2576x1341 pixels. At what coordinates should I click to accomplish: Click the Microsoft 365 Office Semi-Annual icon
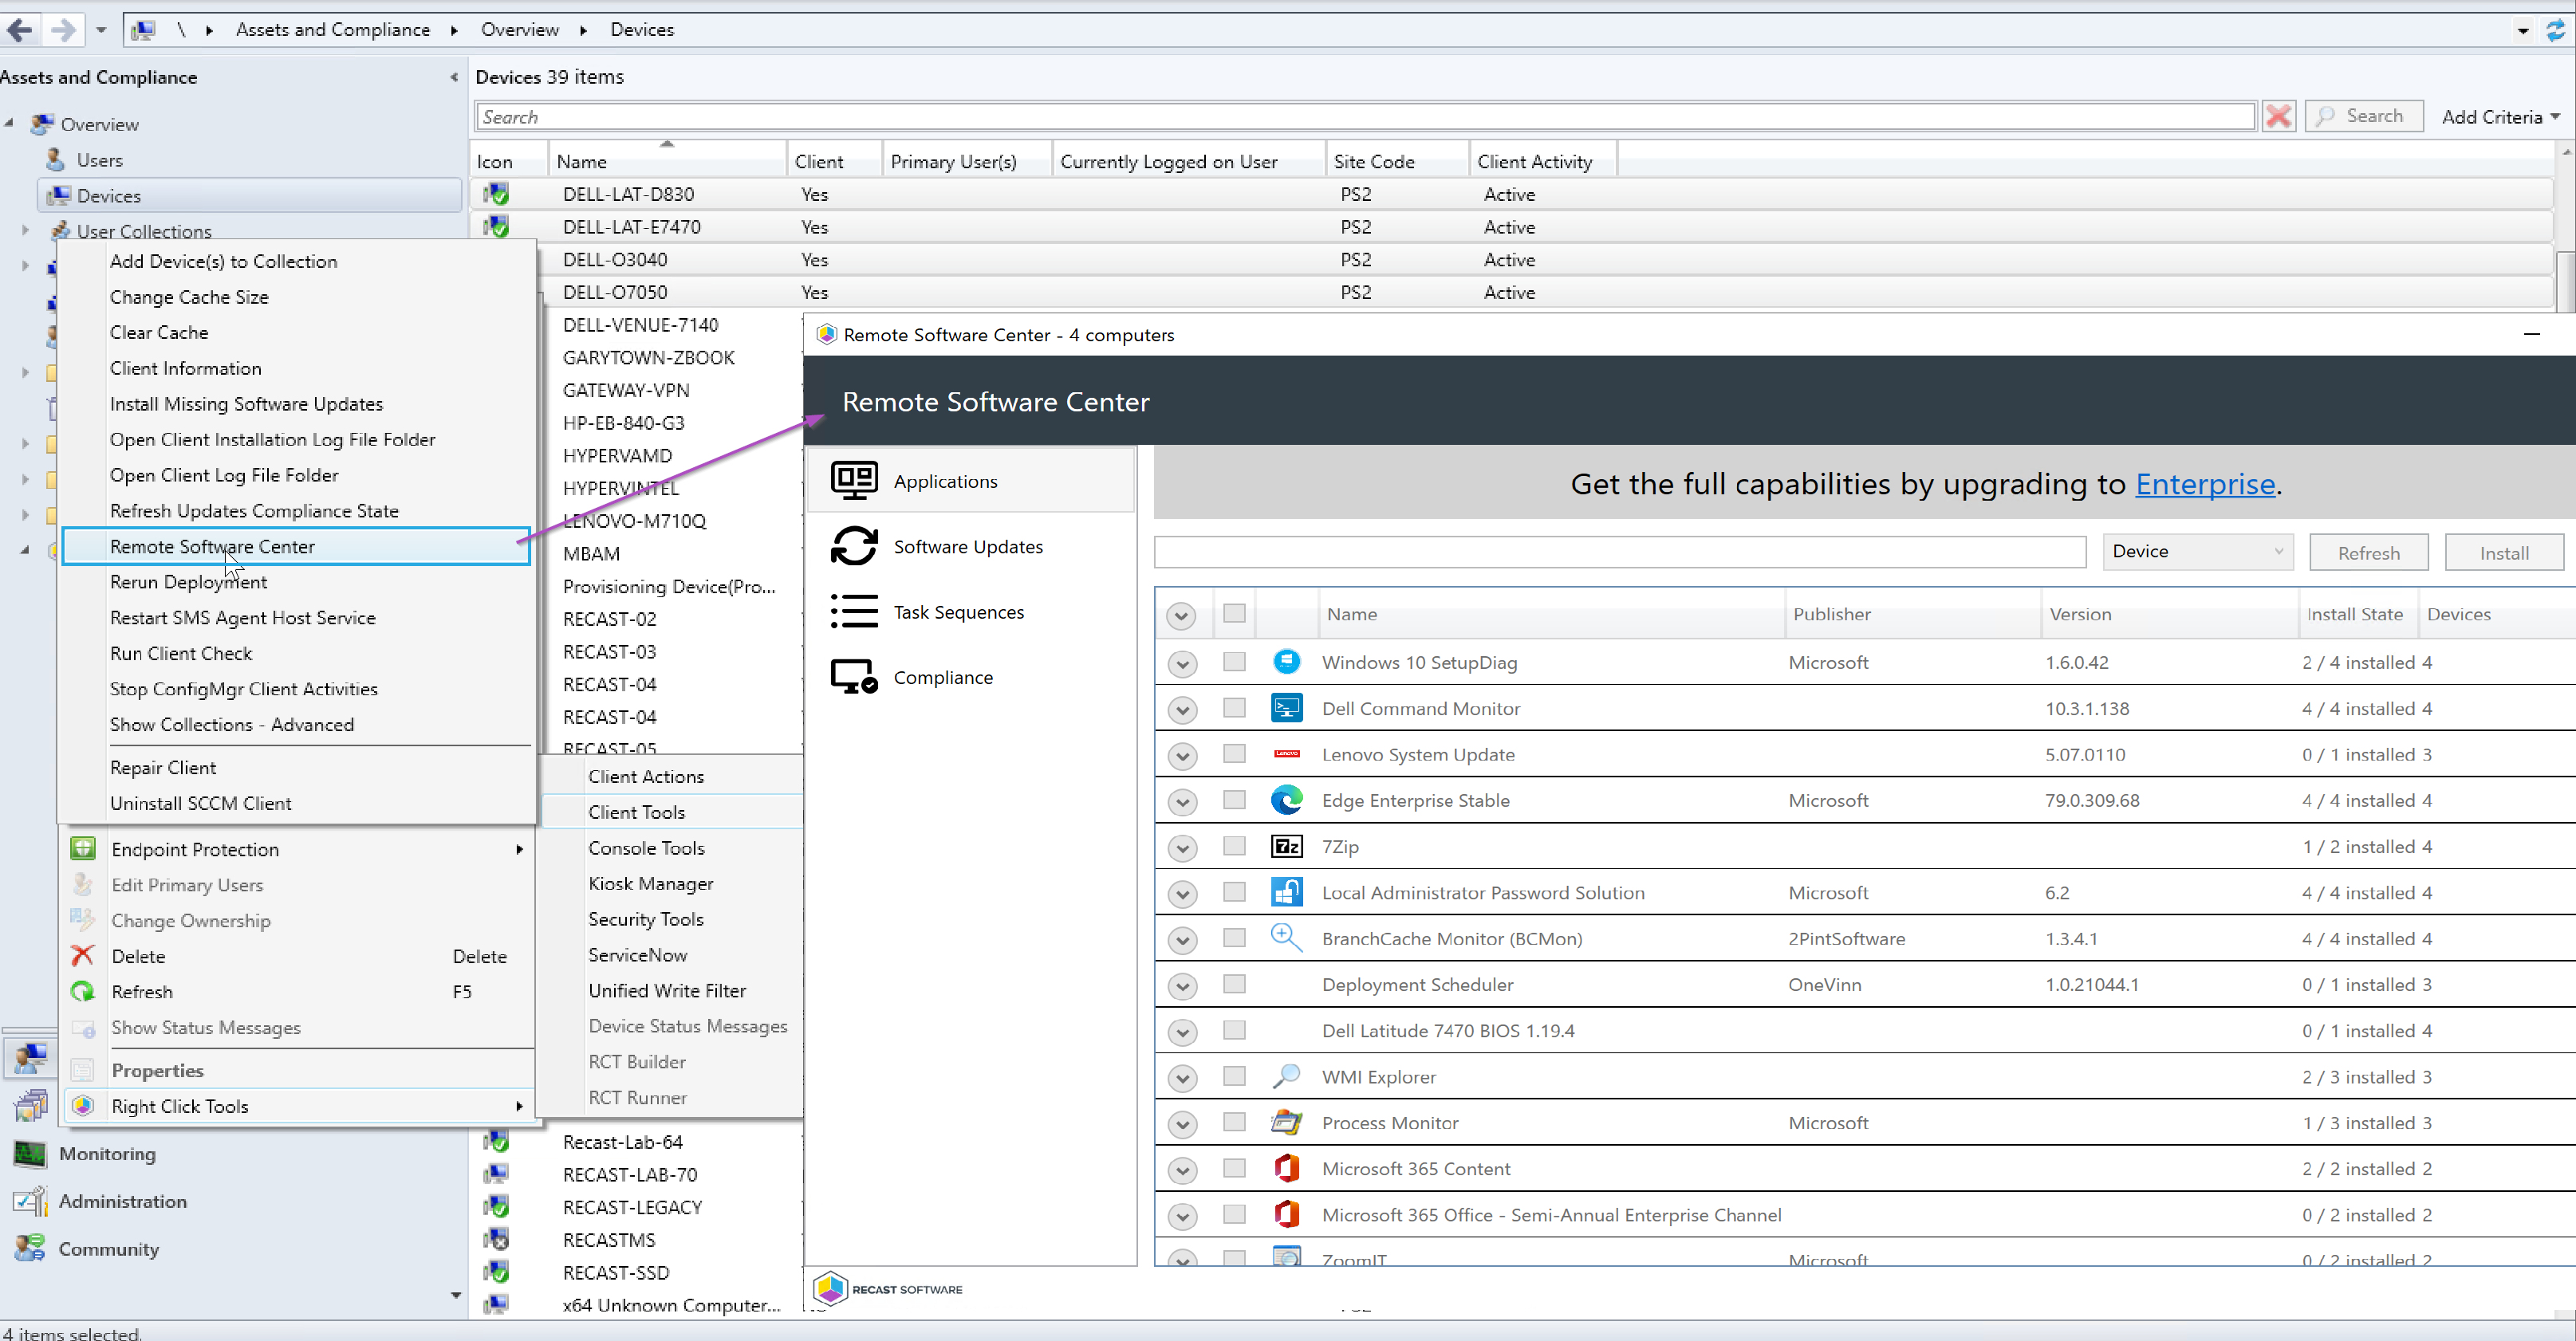tap(1286, 1214)
